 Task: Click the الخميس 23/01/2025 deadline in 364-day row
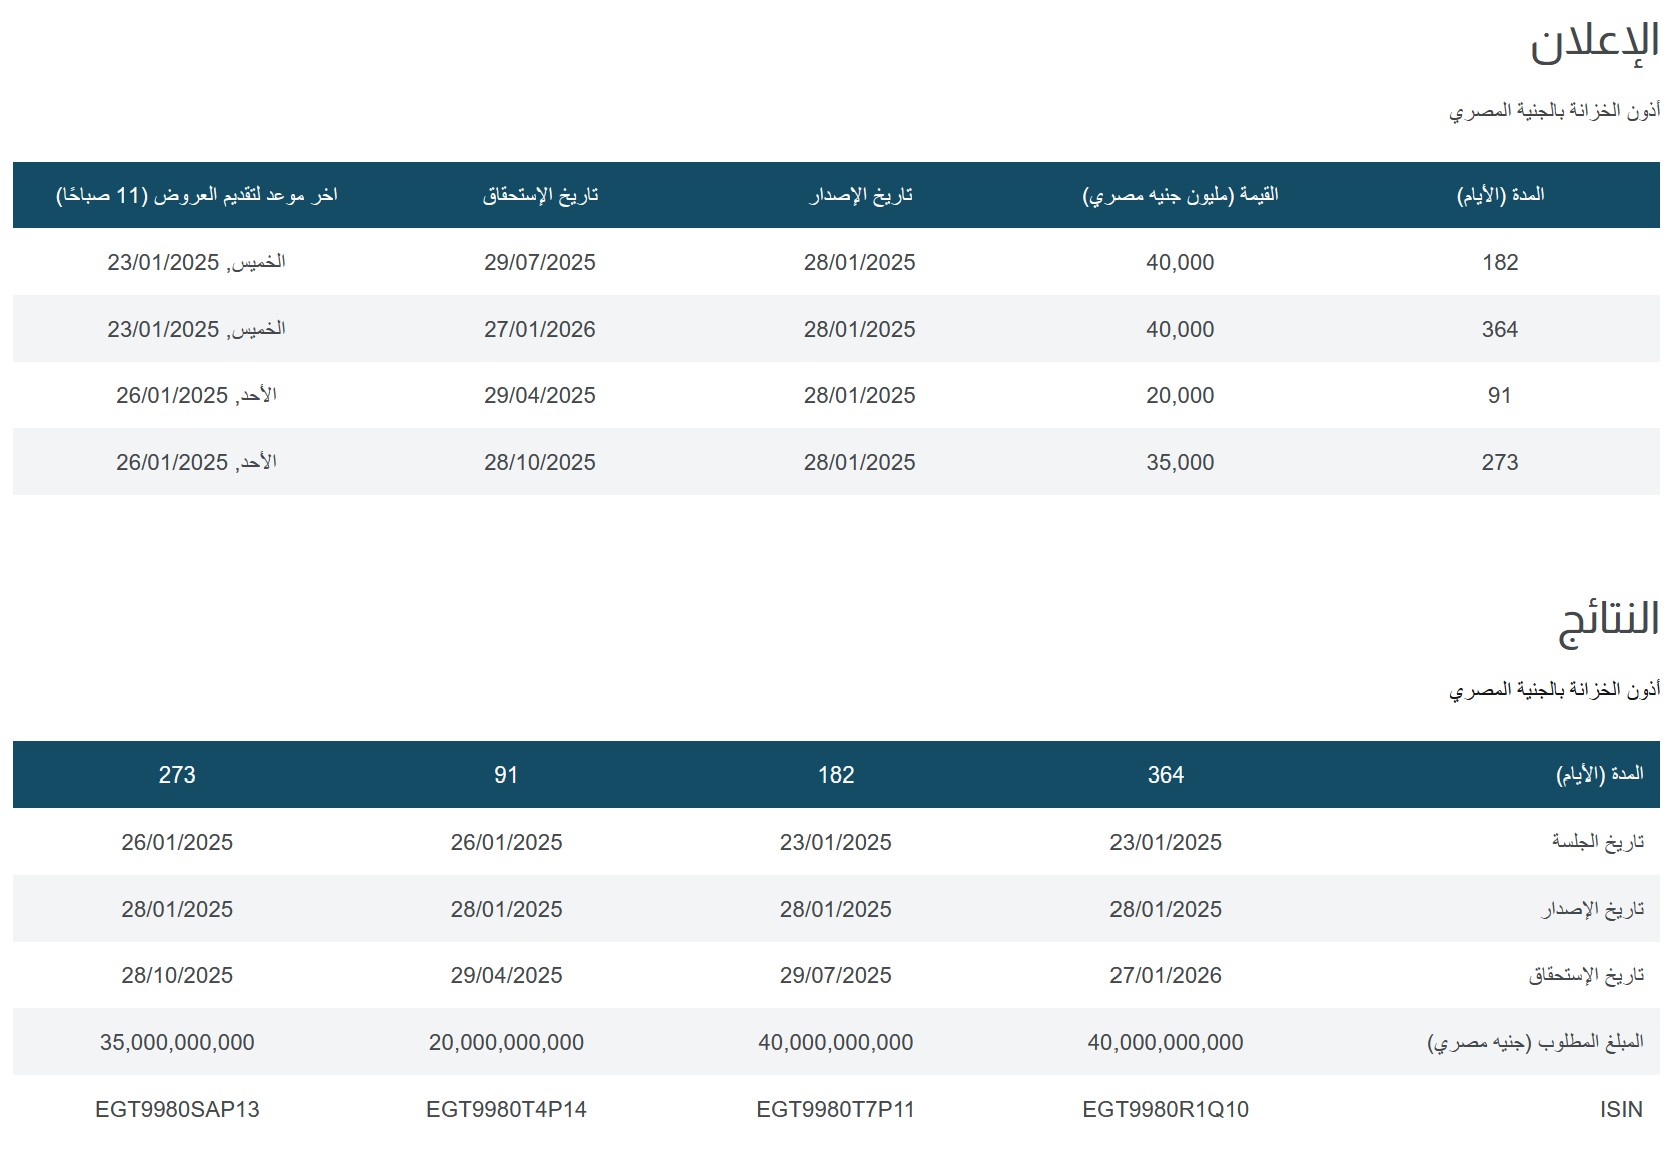(197, 329)
